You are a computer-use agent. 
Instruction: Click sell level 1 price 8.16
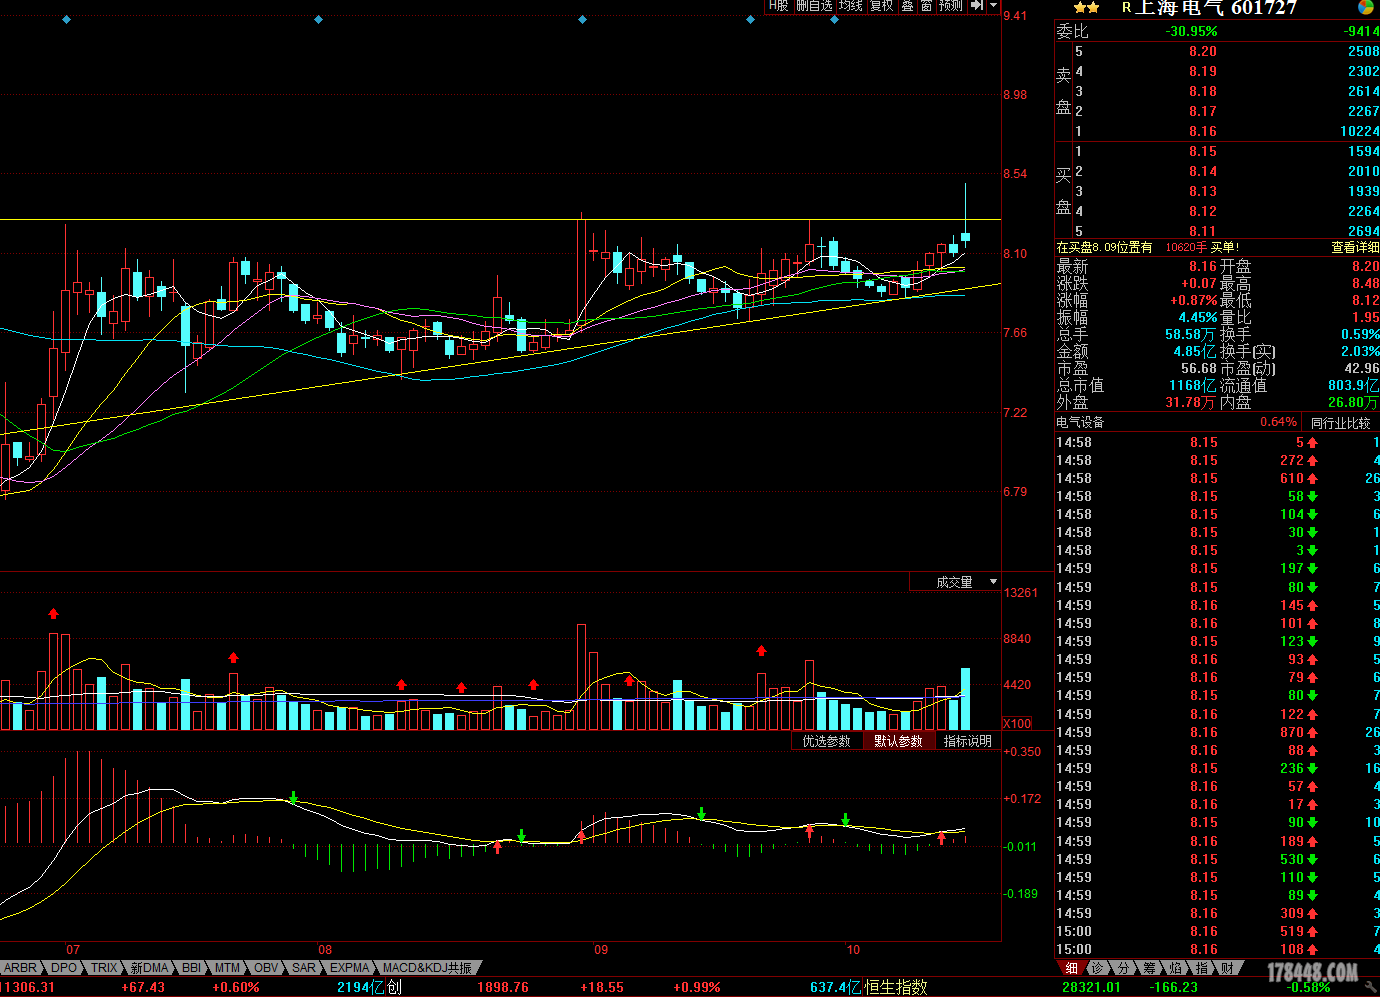(1203, 131)
